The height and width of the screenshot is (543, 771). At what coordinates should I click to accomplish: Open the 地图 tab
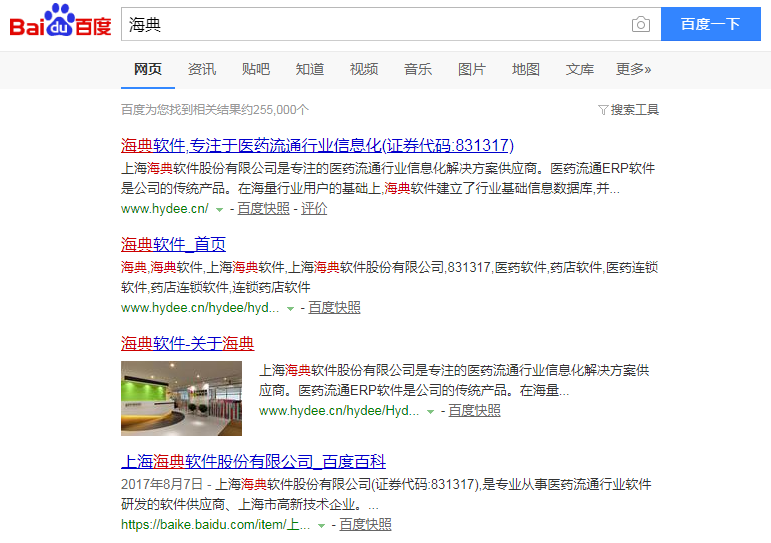526,69
